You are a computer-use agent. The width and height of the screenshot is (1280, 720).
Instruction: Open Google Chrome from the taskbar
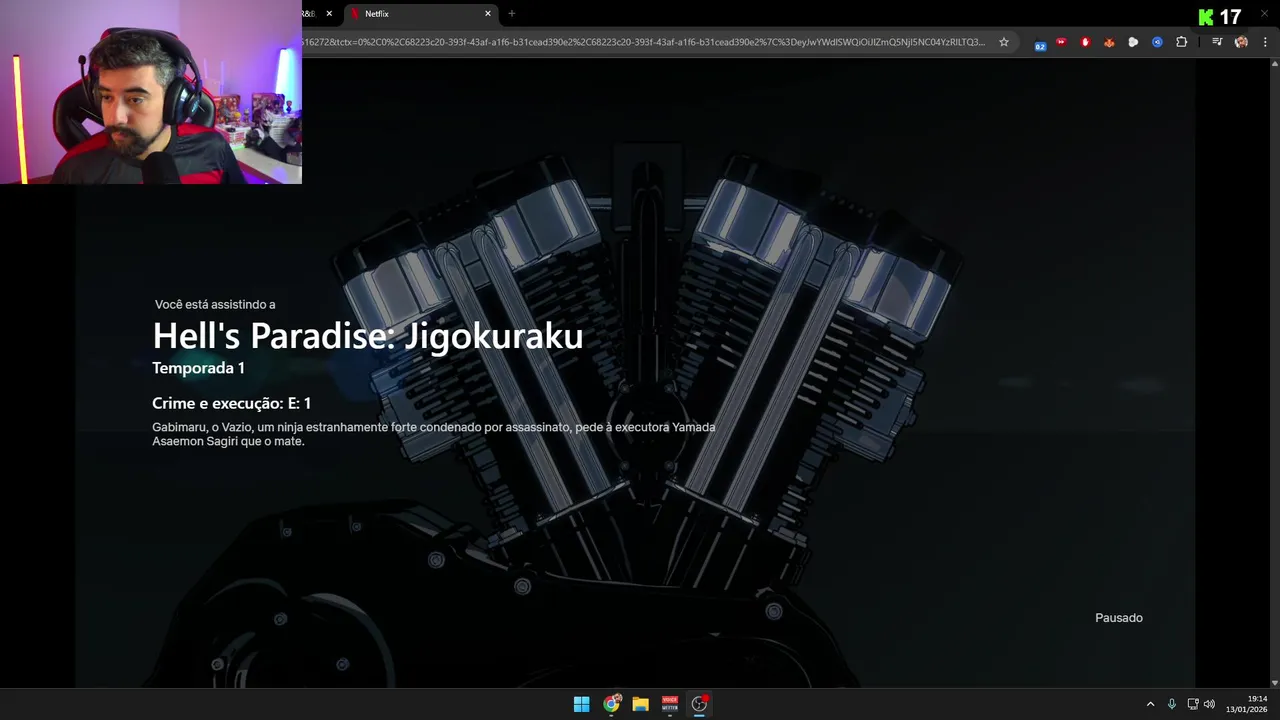pos(611,704)
